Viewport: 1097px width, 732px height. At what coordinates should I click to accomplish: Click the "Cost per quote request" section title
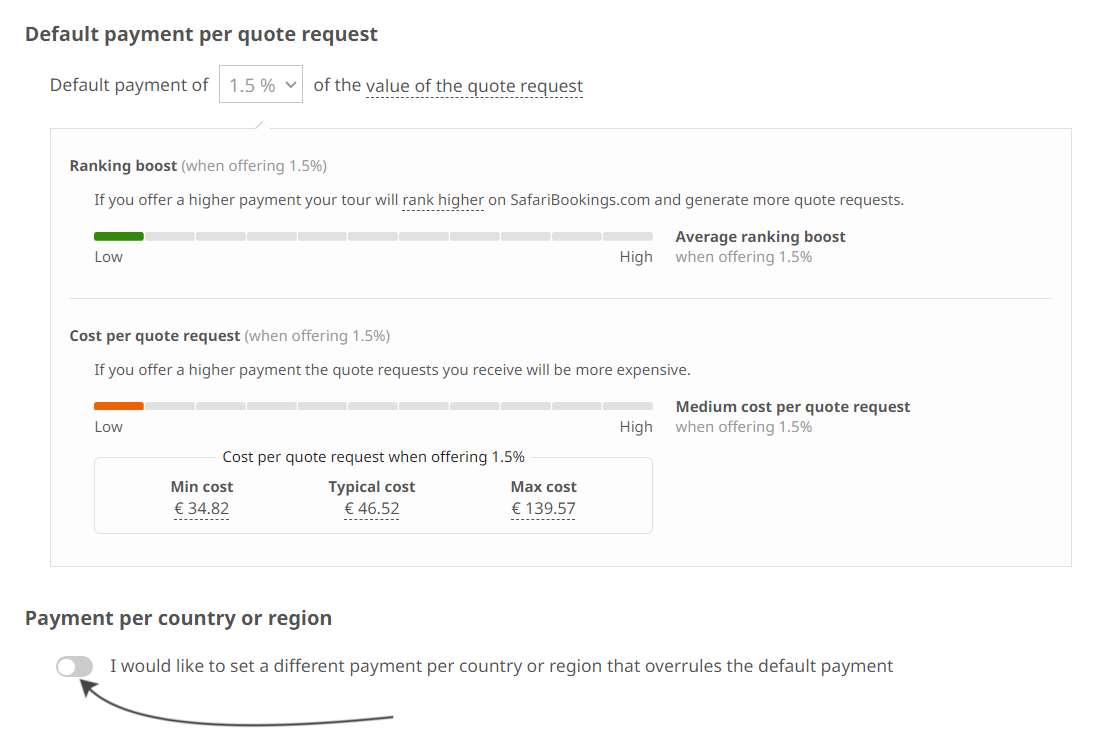click(155, 336)
